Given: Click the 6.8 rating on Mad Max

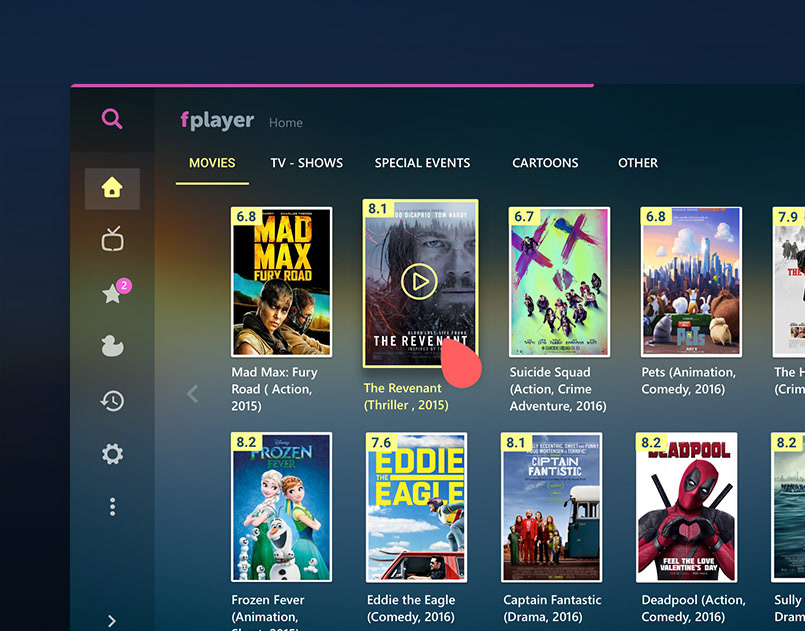Looking at the screenshot, I should (x=246, y=216).
